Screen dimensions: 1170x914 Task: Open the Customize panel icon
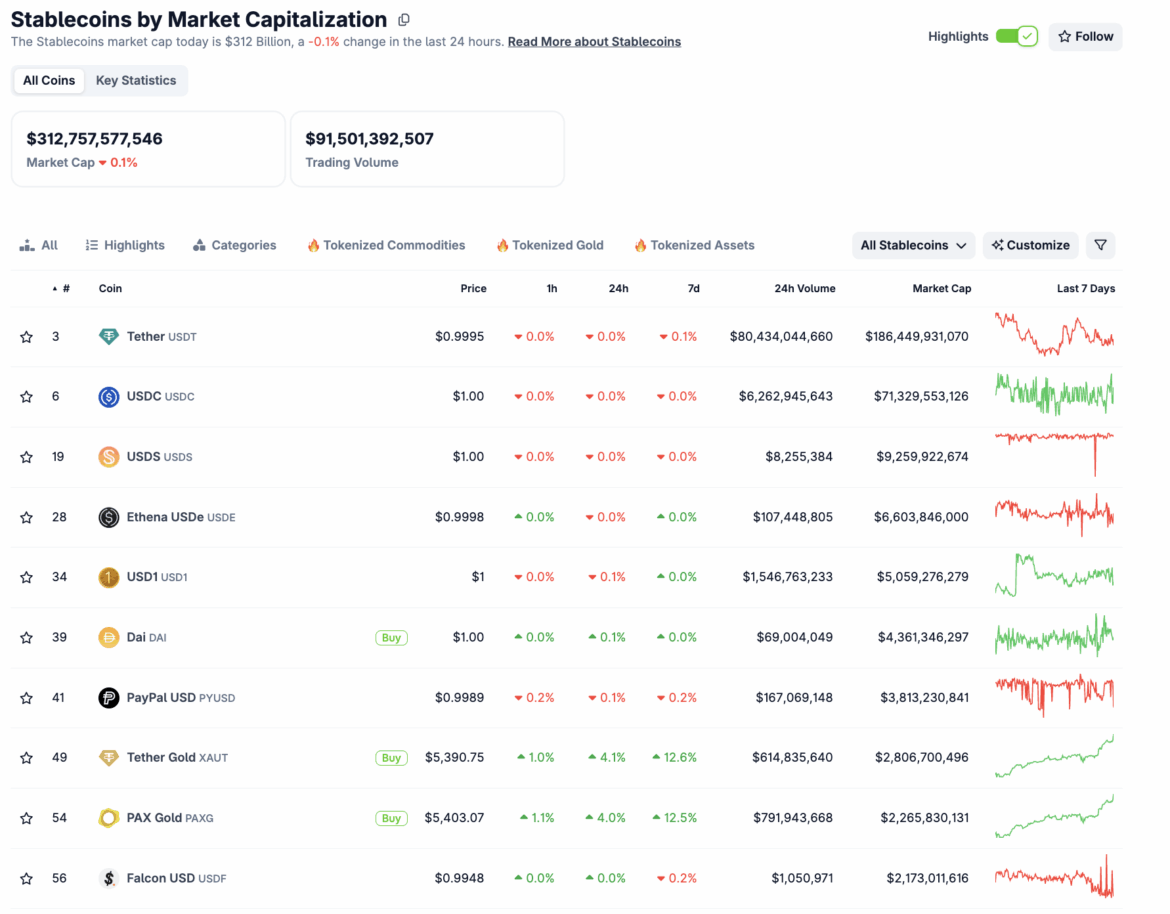click(x=996, y=245)
